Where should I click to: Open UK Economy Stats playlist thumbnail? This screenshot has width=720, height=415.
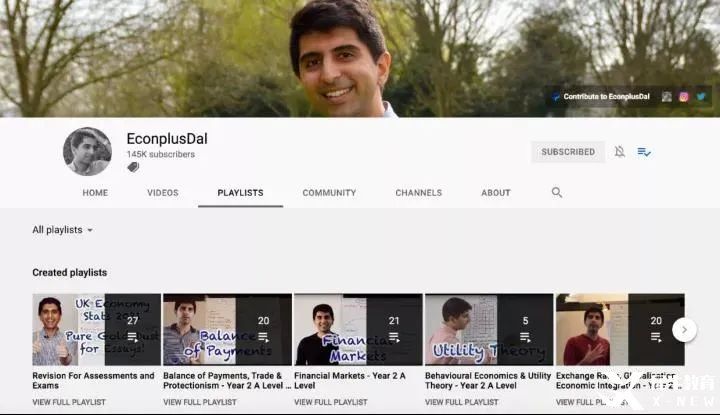pyautogui.click(x=96, y=330)
